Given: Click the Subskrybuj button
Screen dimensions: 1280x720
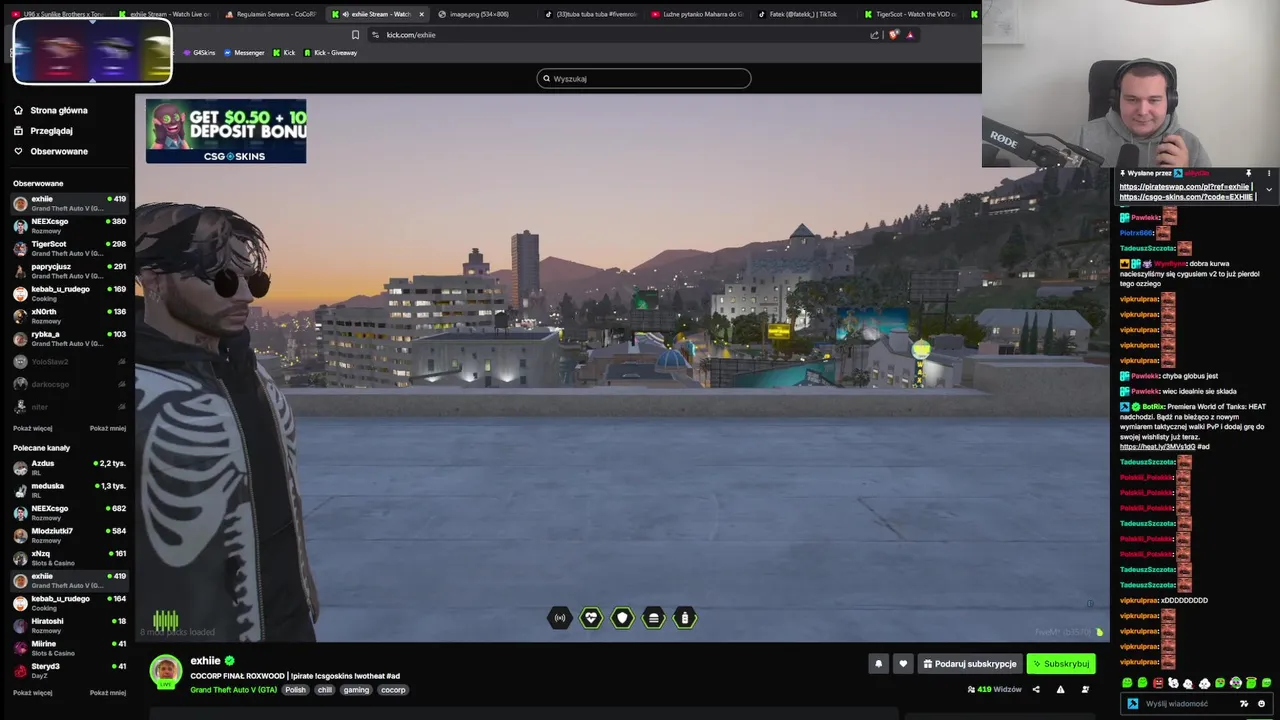Looking at the screenshot, I should coord(1061,664).
